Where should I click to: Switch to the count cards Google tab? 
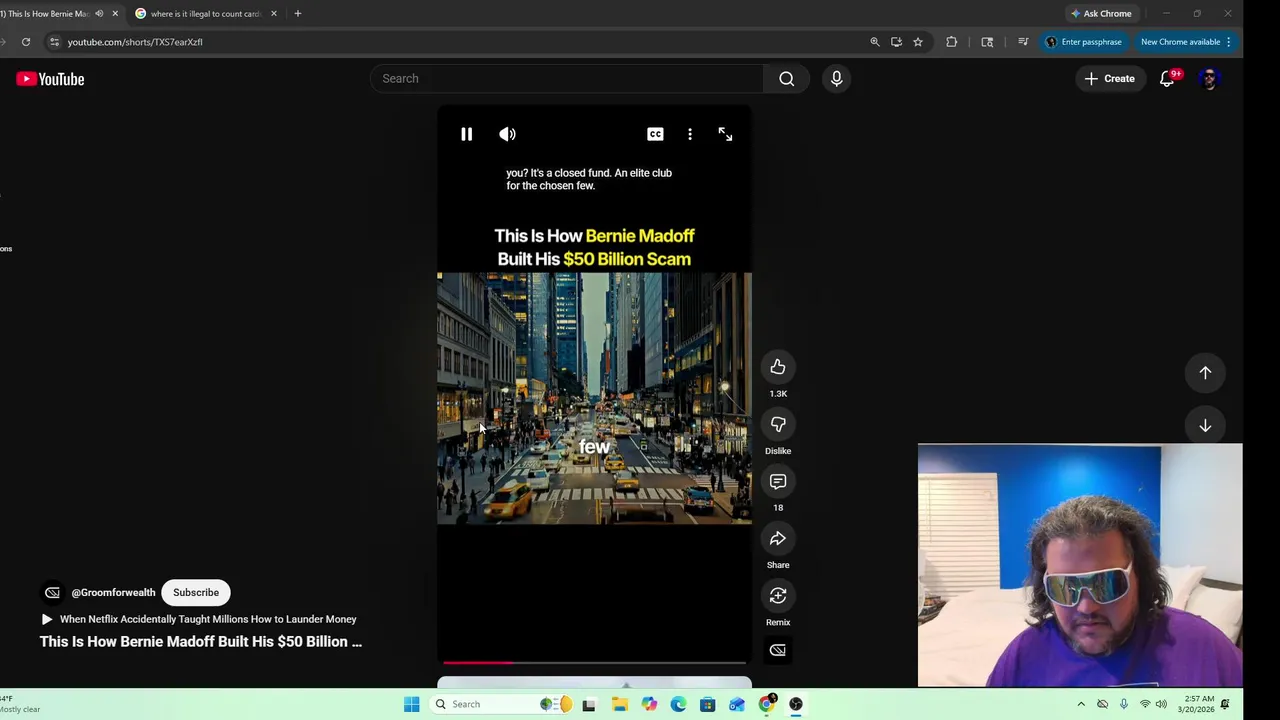pos(205,14)
